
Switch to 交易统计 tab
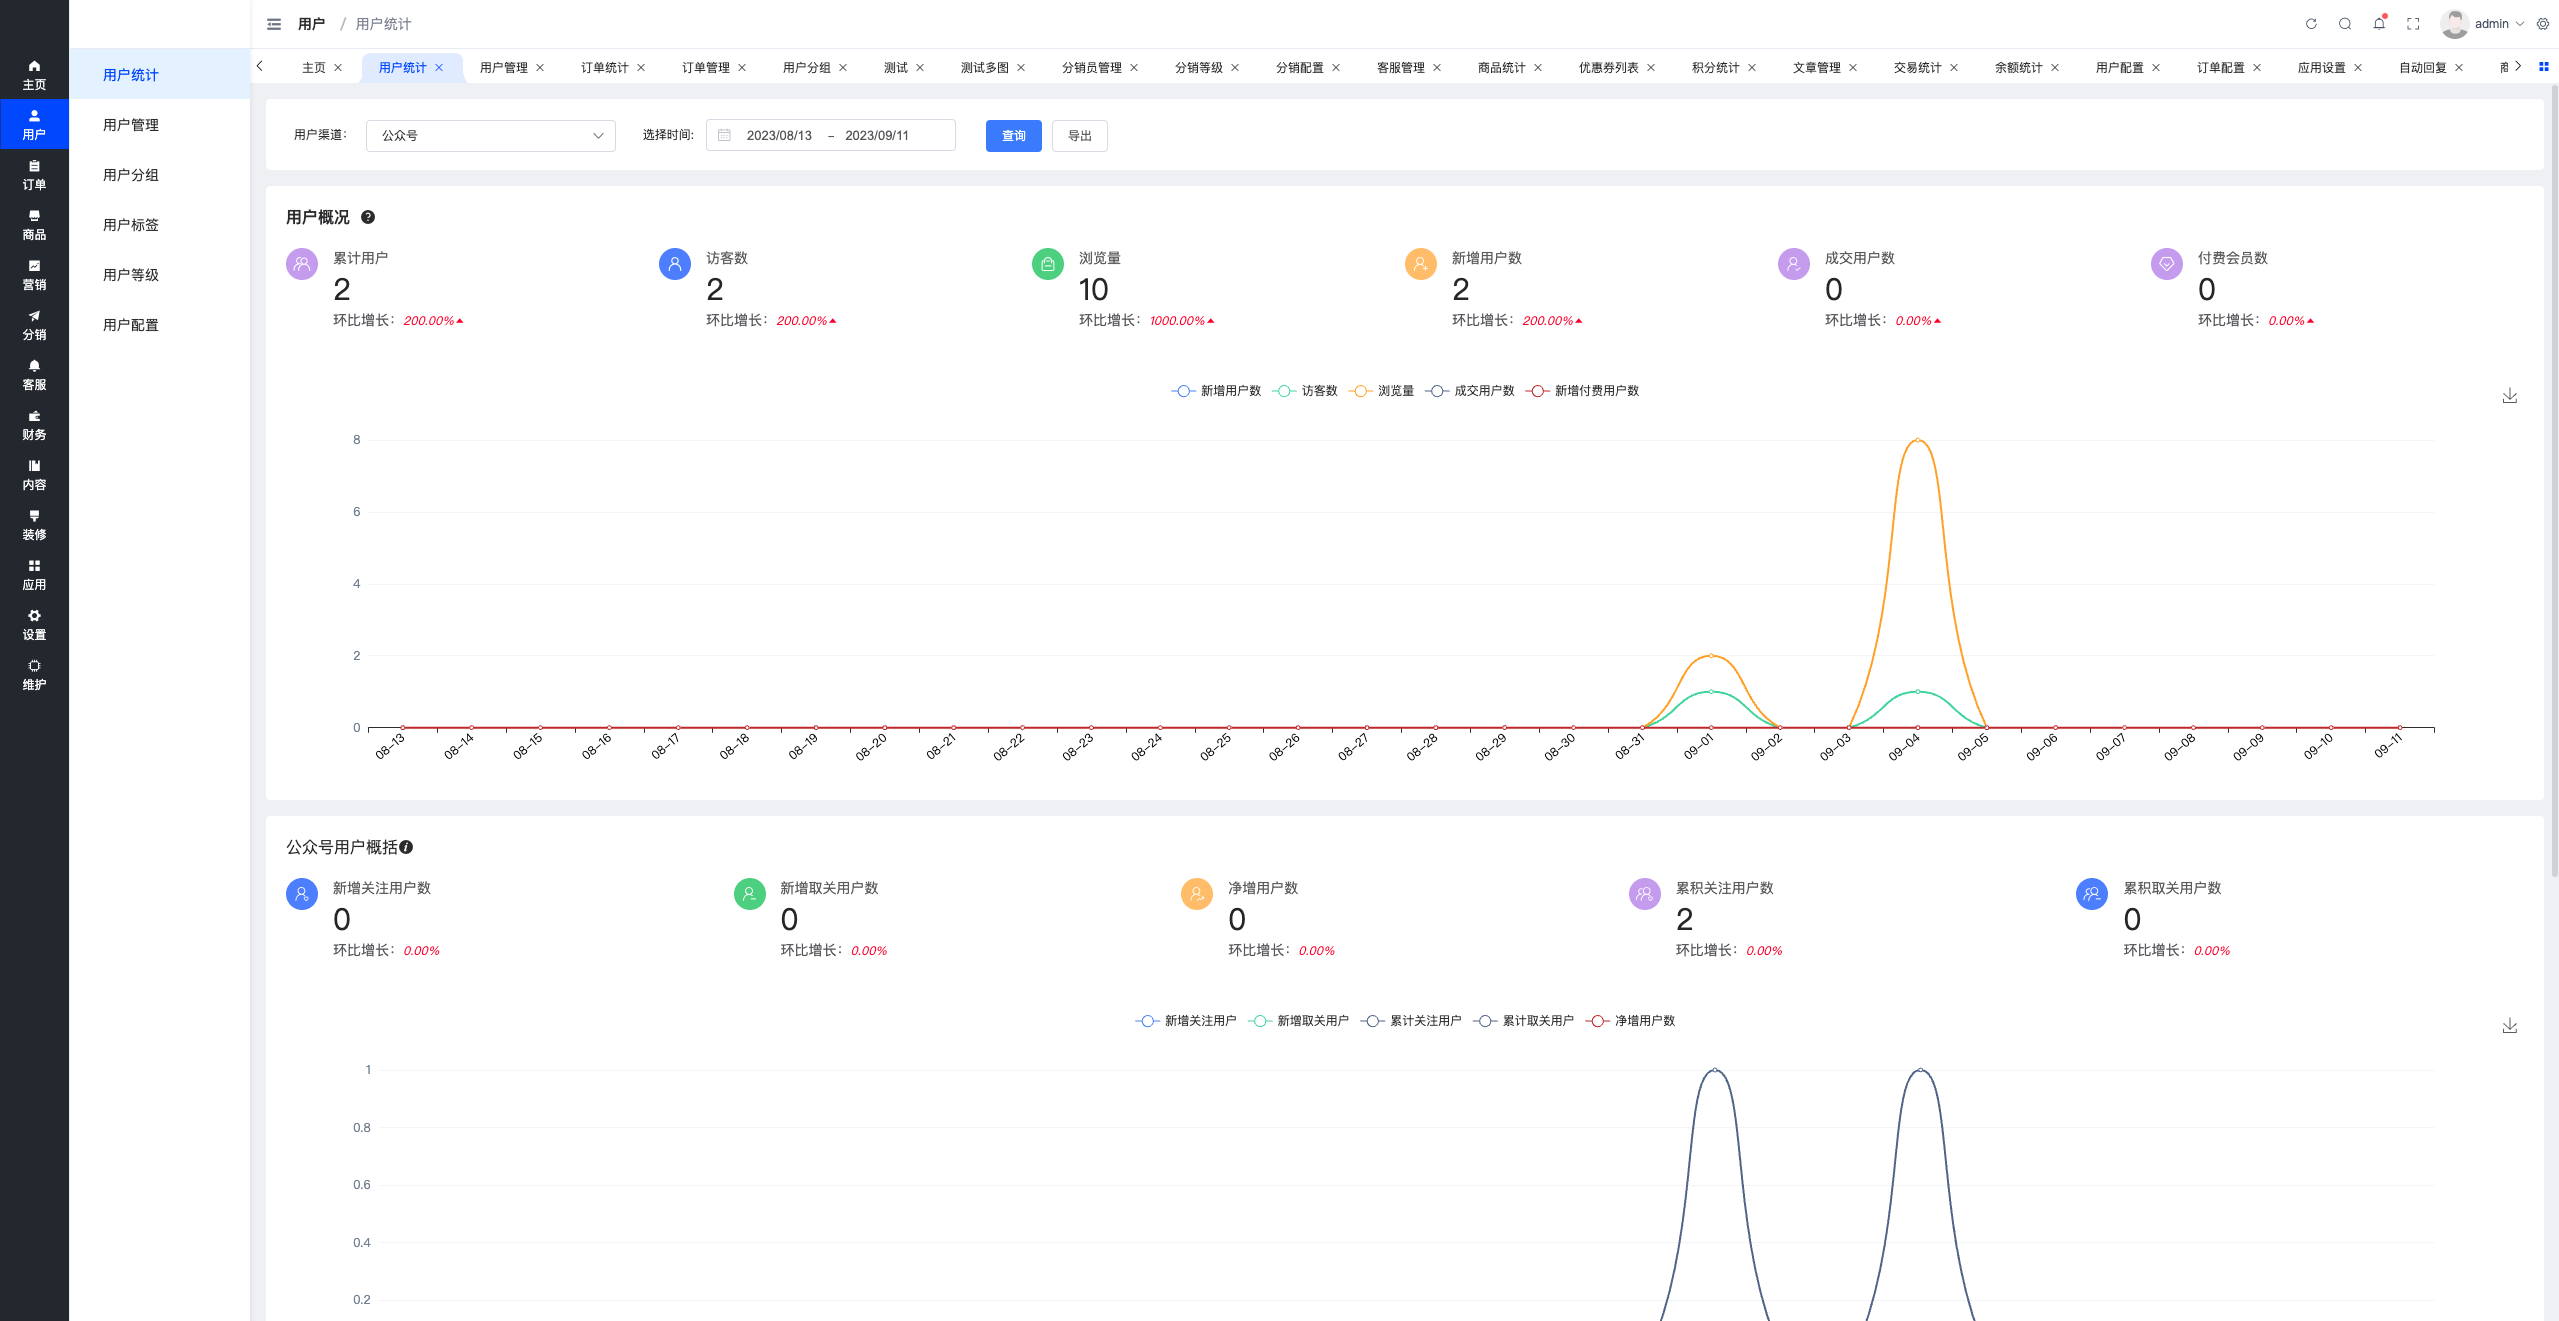coord(1918,68)
